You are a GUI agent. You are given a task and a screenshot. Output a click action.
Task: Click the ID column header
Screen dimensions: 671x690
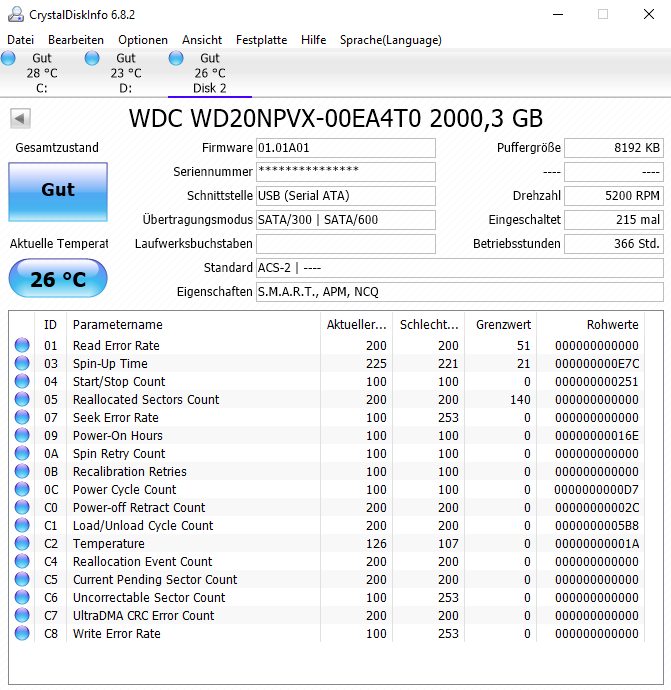click(51, 325)
